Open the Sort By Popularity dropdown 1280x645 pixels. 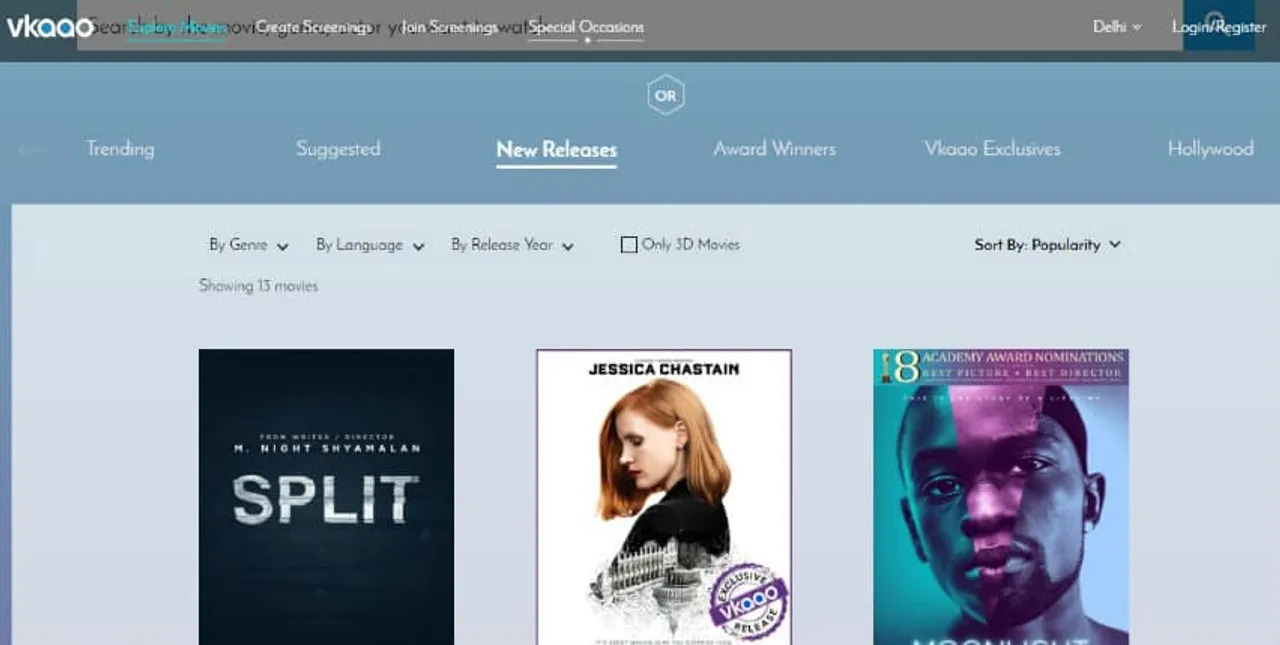click(x=1048, y=245)
